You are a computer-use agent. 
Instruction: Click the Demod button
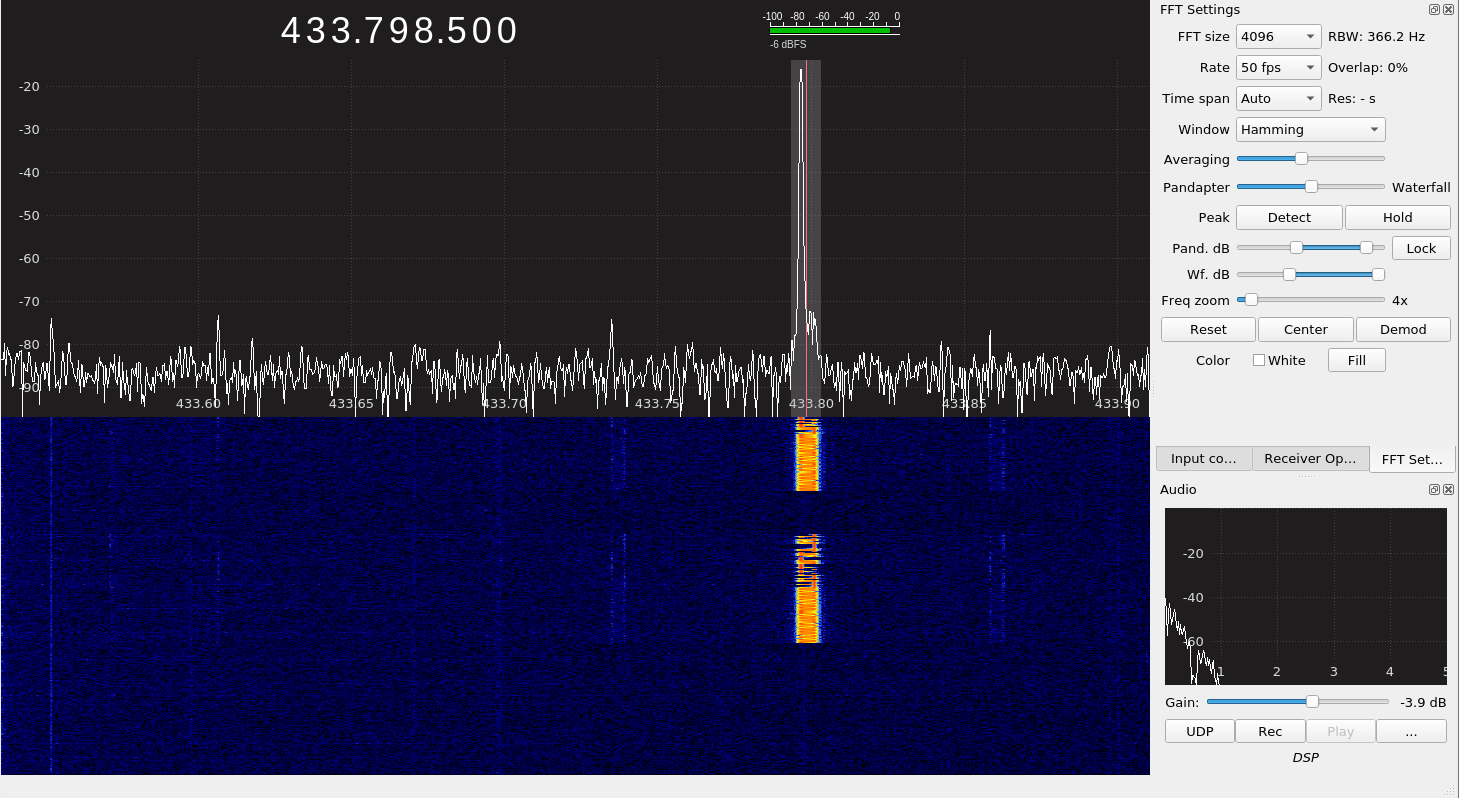(1403, 329)
